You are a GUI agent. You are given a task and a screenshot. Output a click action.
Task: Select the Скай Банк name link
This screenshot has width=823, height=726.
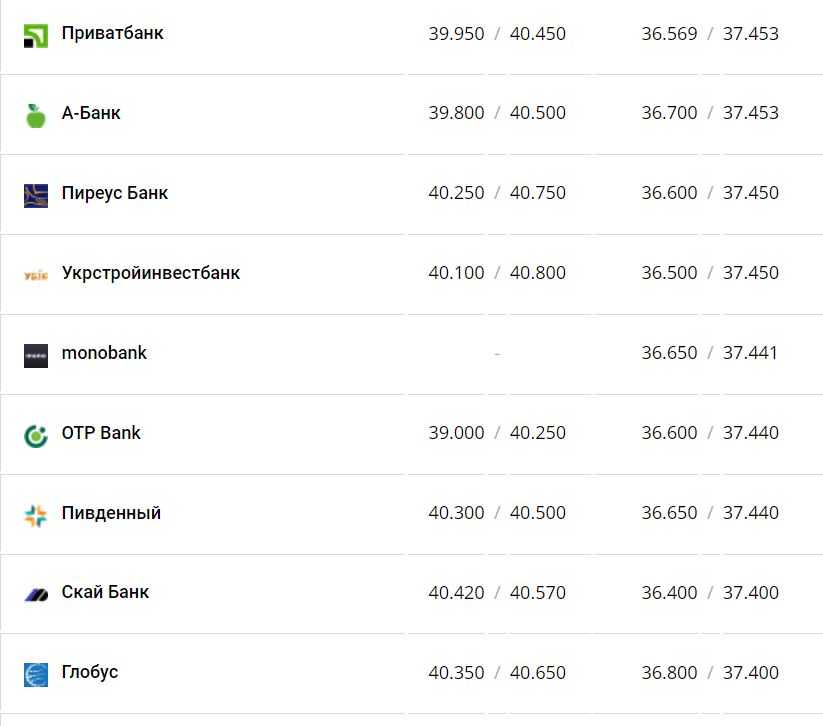(105, 592)
